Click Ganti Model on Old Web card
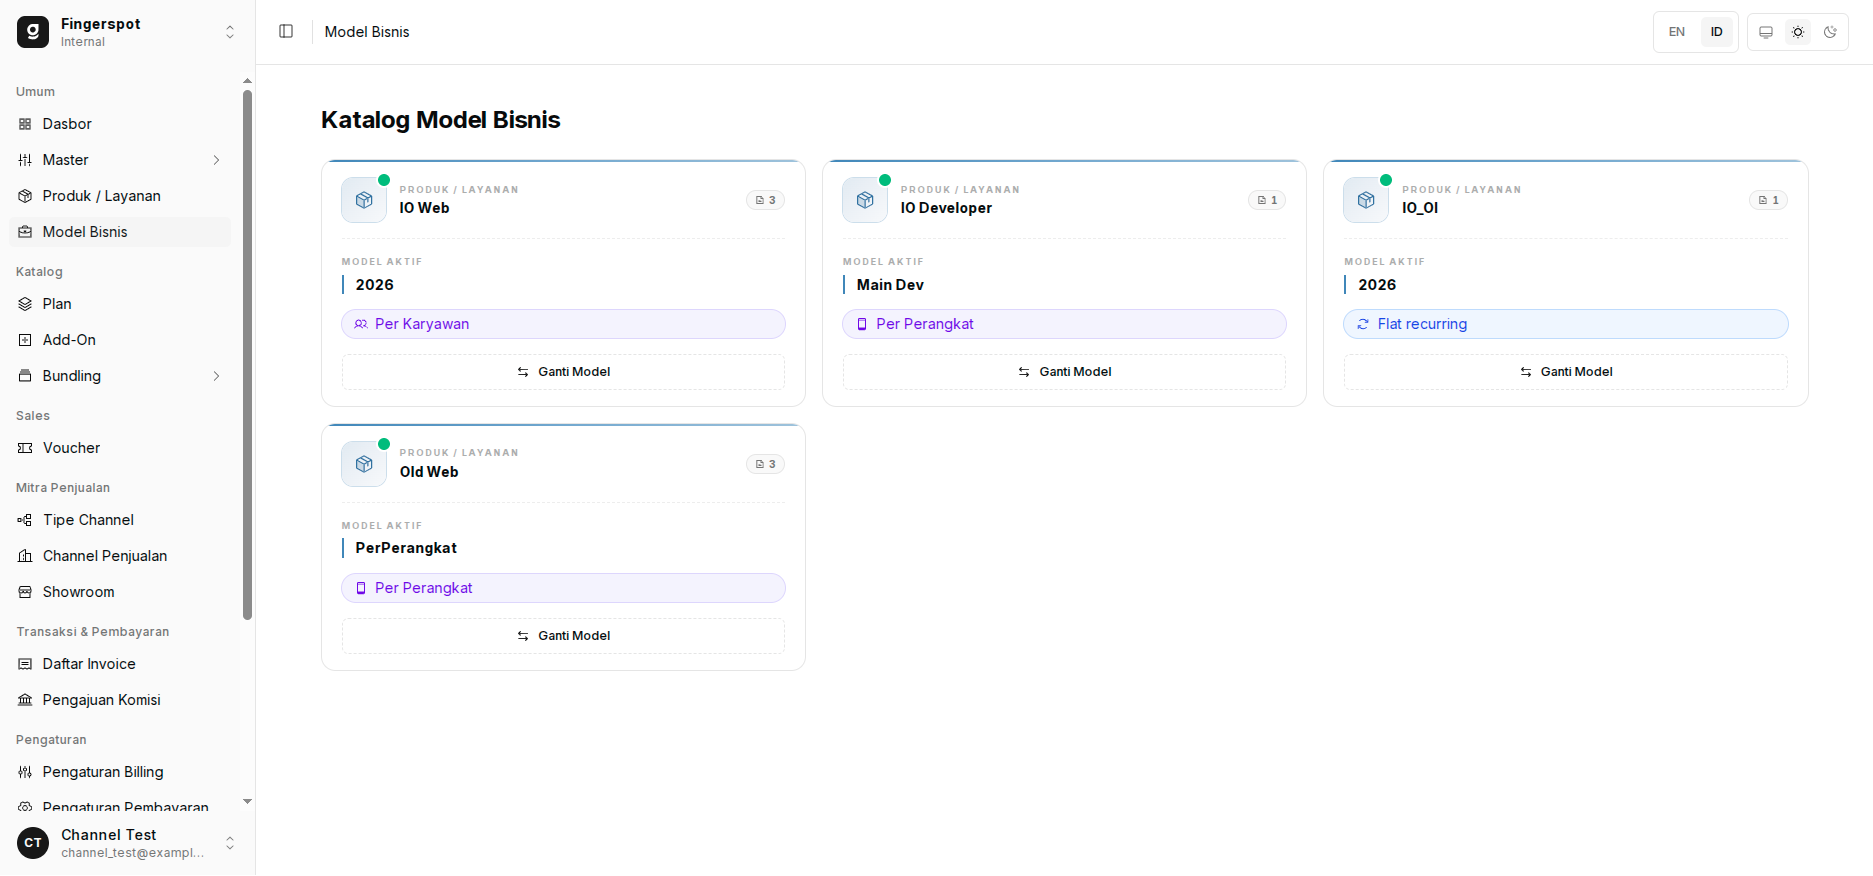 click(x=563, y=636)
